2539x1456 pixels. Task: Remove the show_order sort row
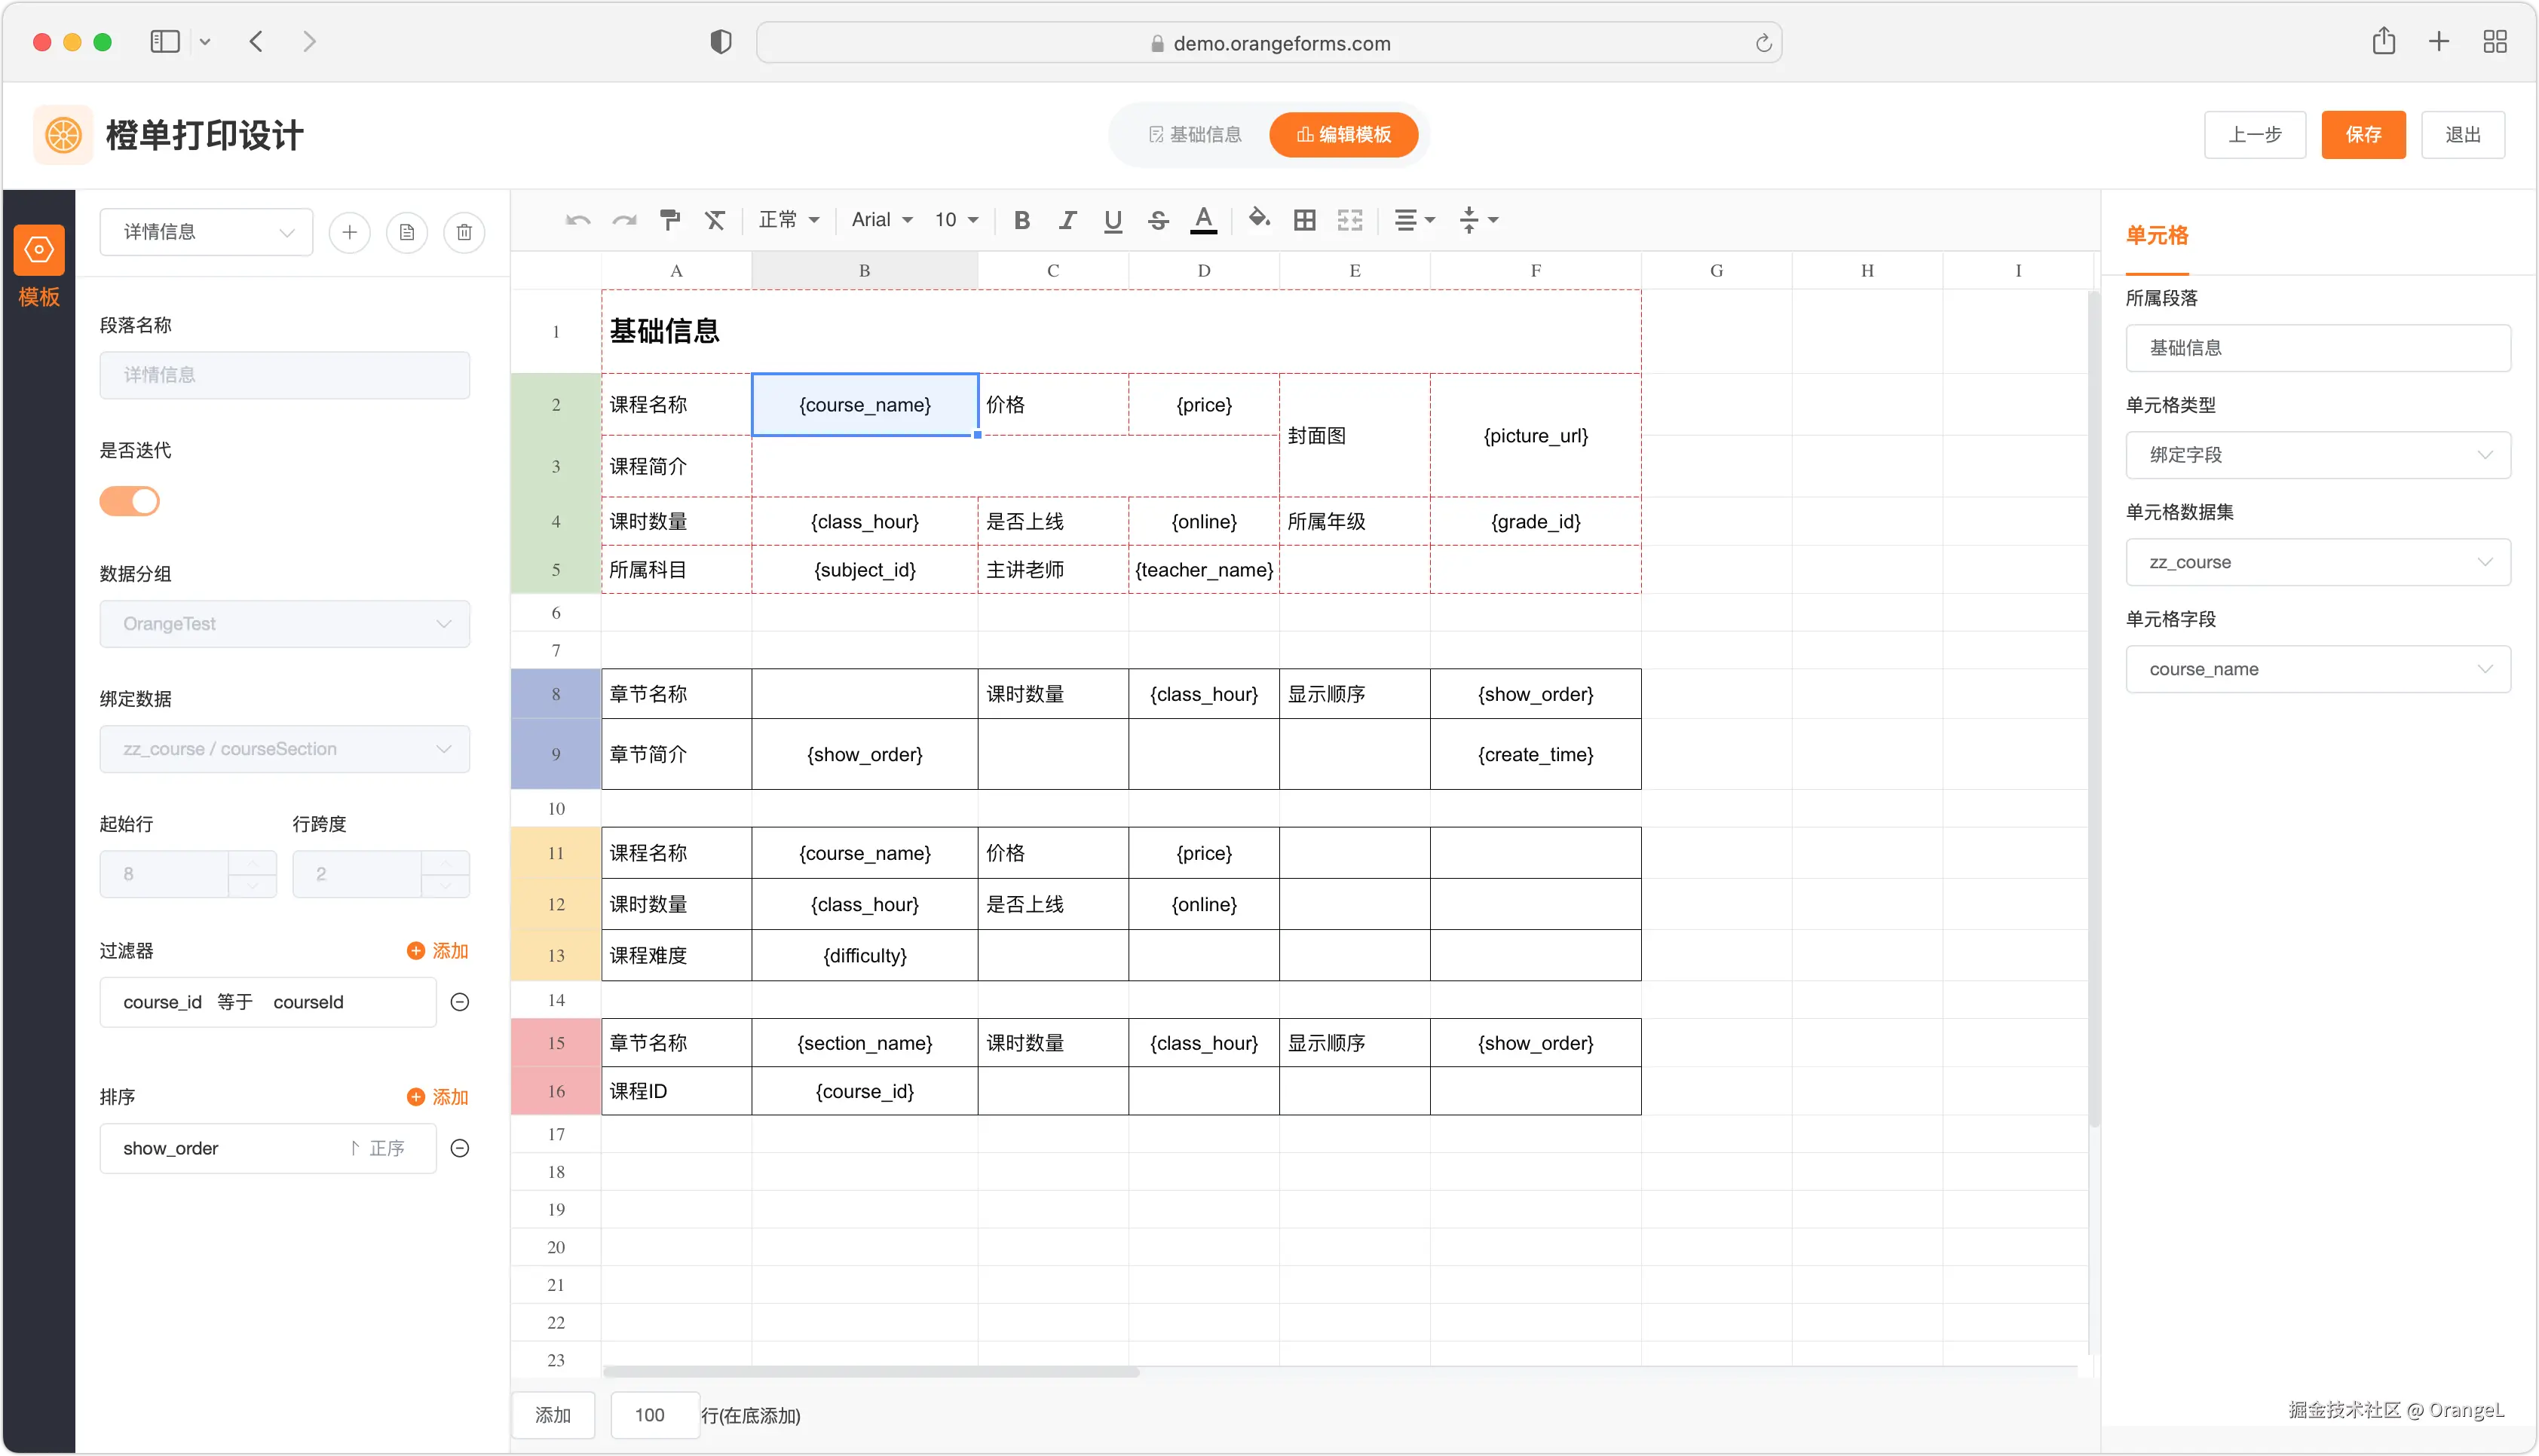point(460,1148)
